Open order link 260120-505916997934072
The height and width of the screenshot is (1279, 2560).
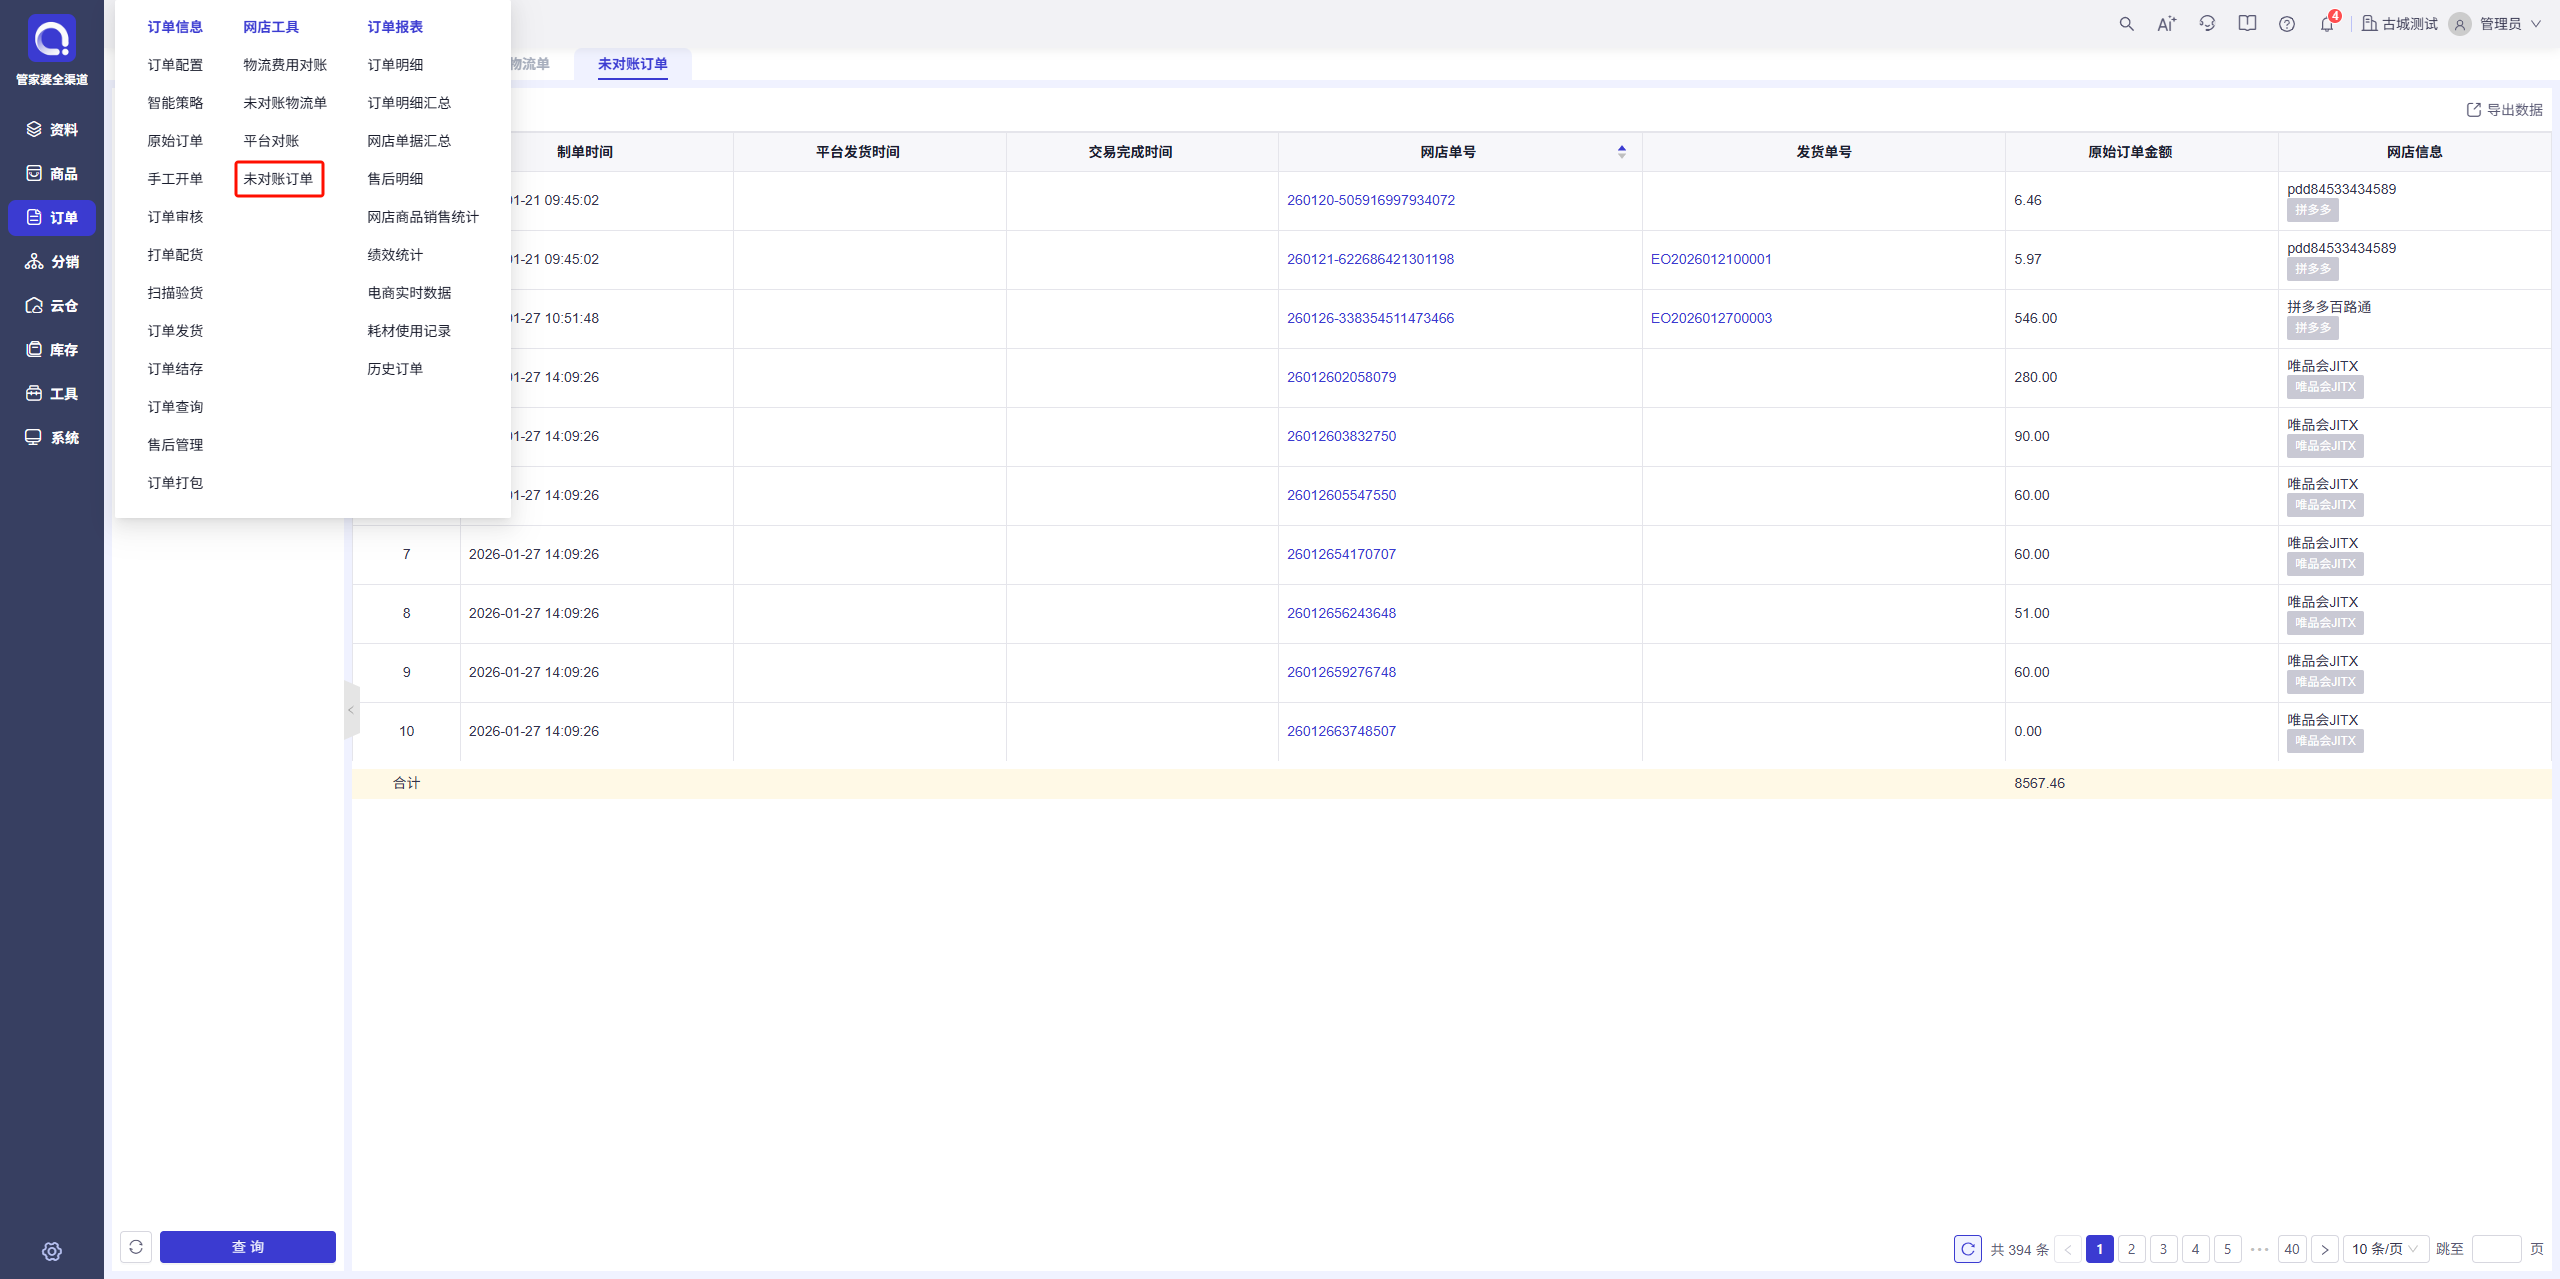(x=1370, y=200)
